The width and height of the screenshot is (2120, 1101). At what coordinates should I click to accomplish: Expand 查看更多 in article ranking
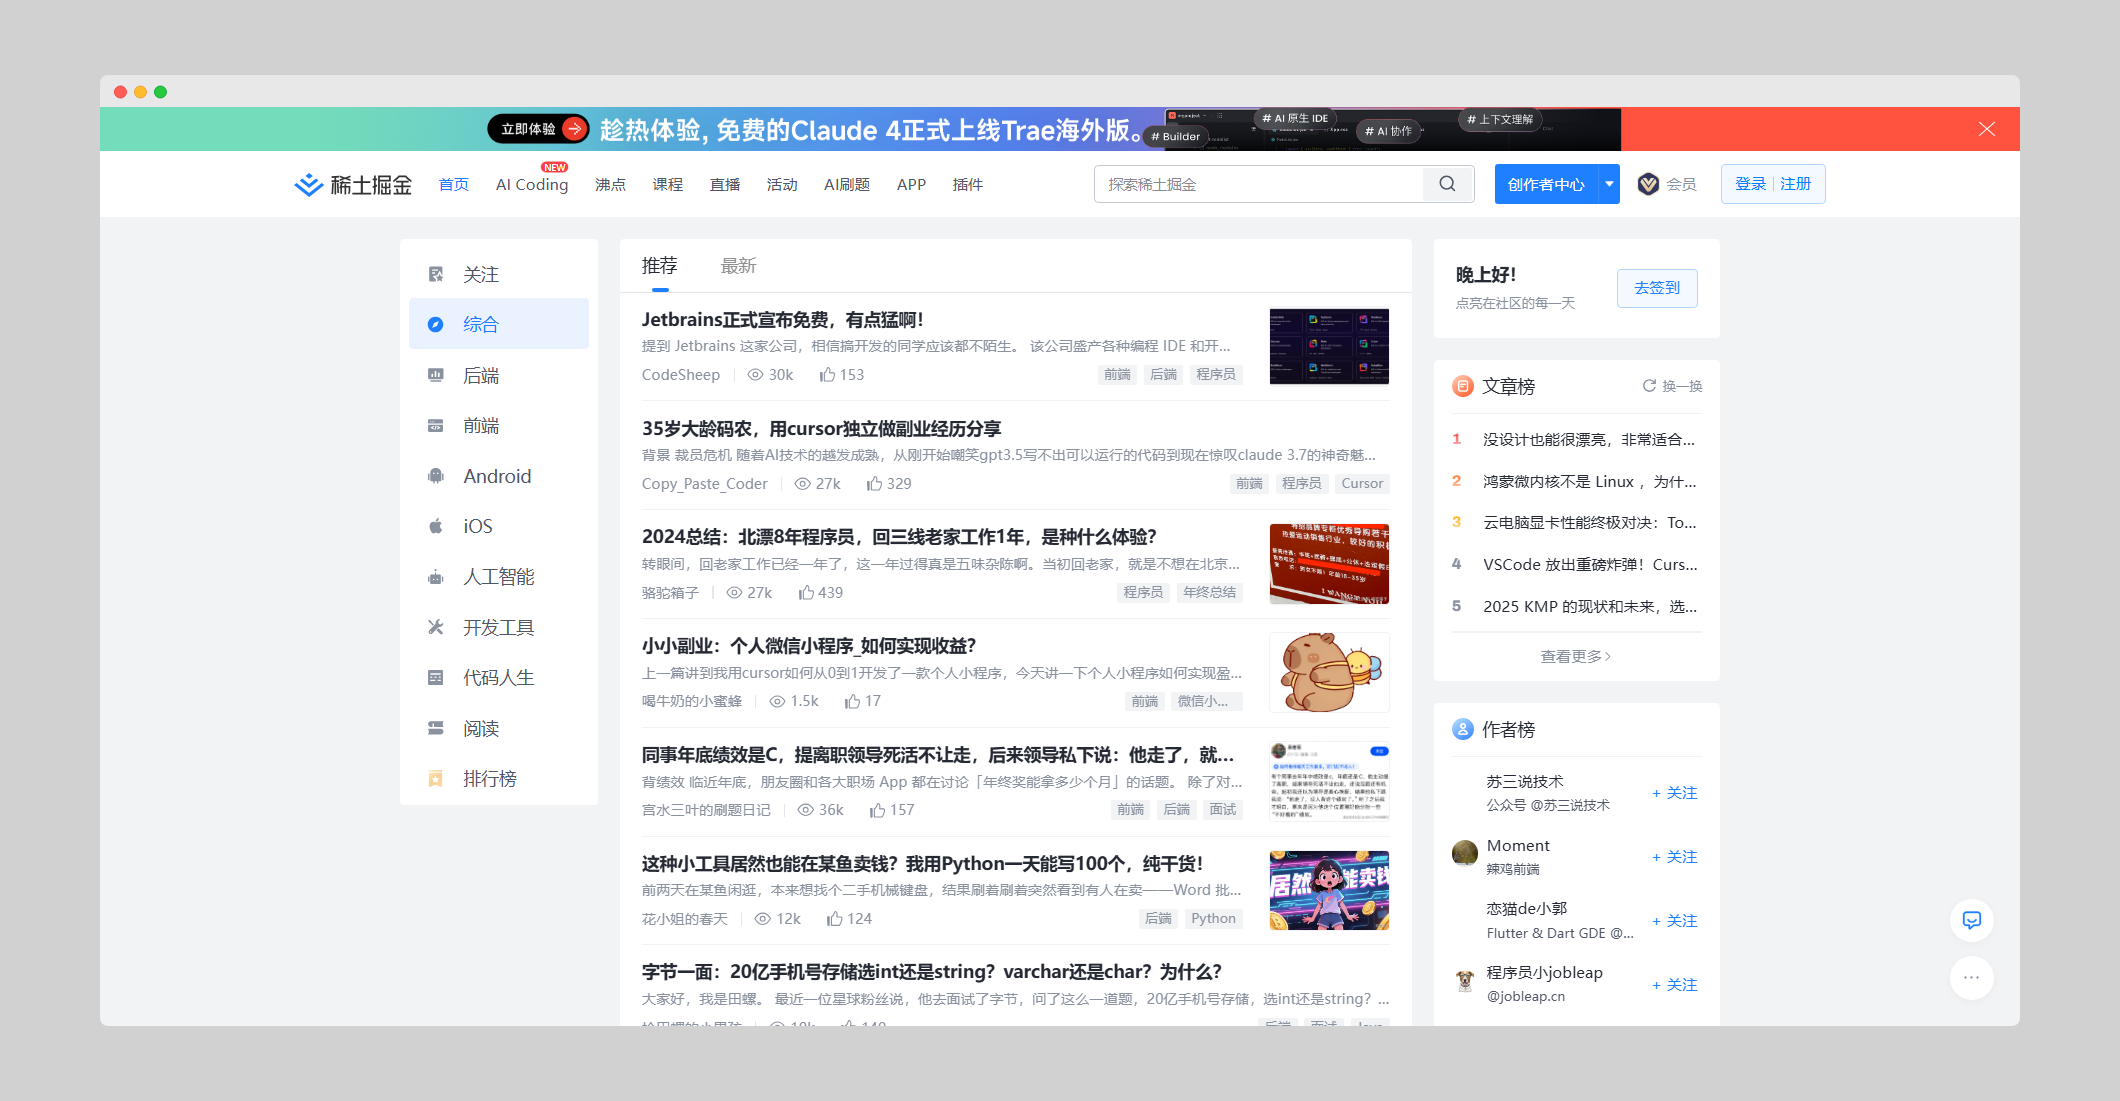(x=1575, y=656)
